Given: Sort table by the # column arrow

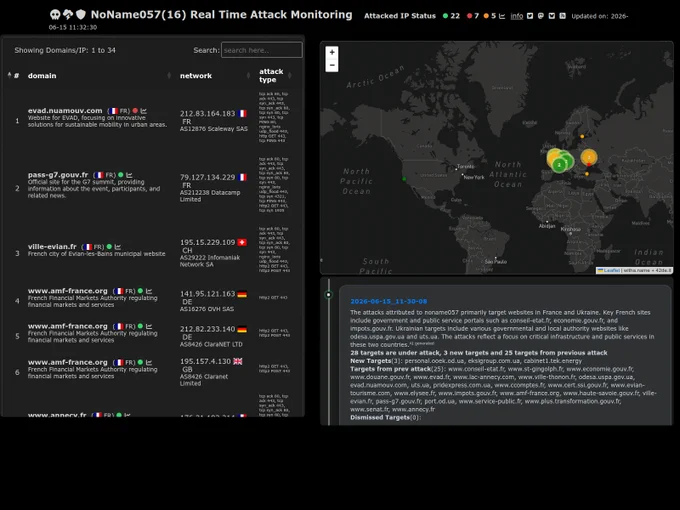Looking at the screenshot, I should pyautogui.click(x=10, y=75).
